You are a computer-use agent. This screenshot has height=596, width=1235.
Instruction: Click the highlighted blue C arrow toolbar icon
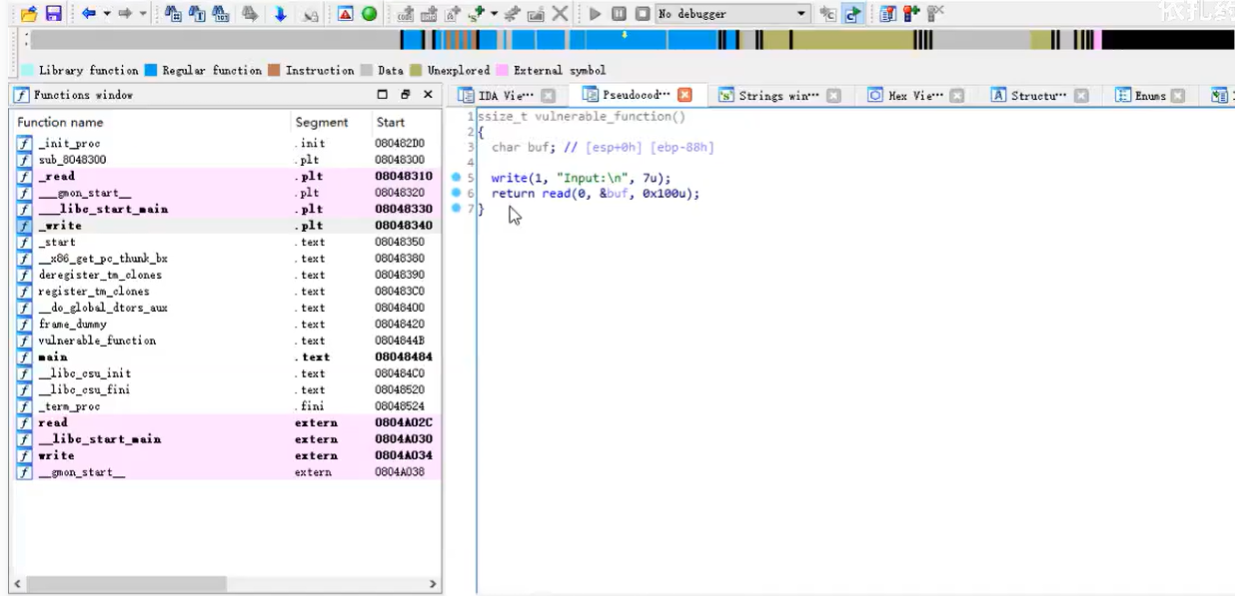pos(854,14)
